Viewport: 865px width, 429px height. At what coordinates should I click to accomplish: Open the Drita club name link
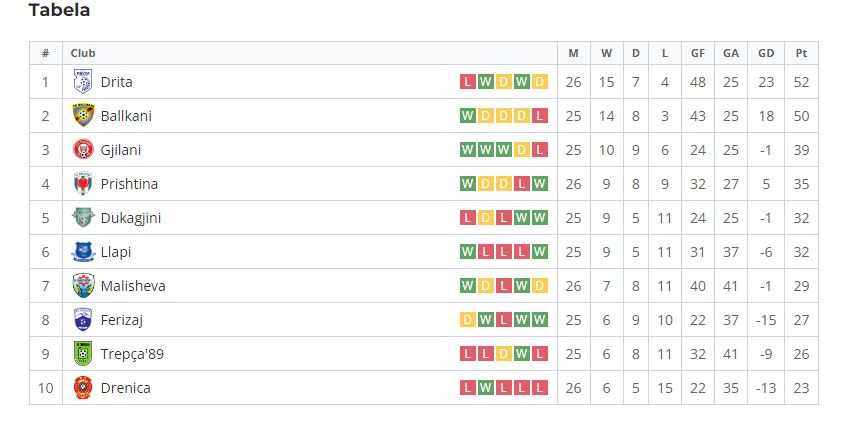pyautogui.click(x=116, y=82)
